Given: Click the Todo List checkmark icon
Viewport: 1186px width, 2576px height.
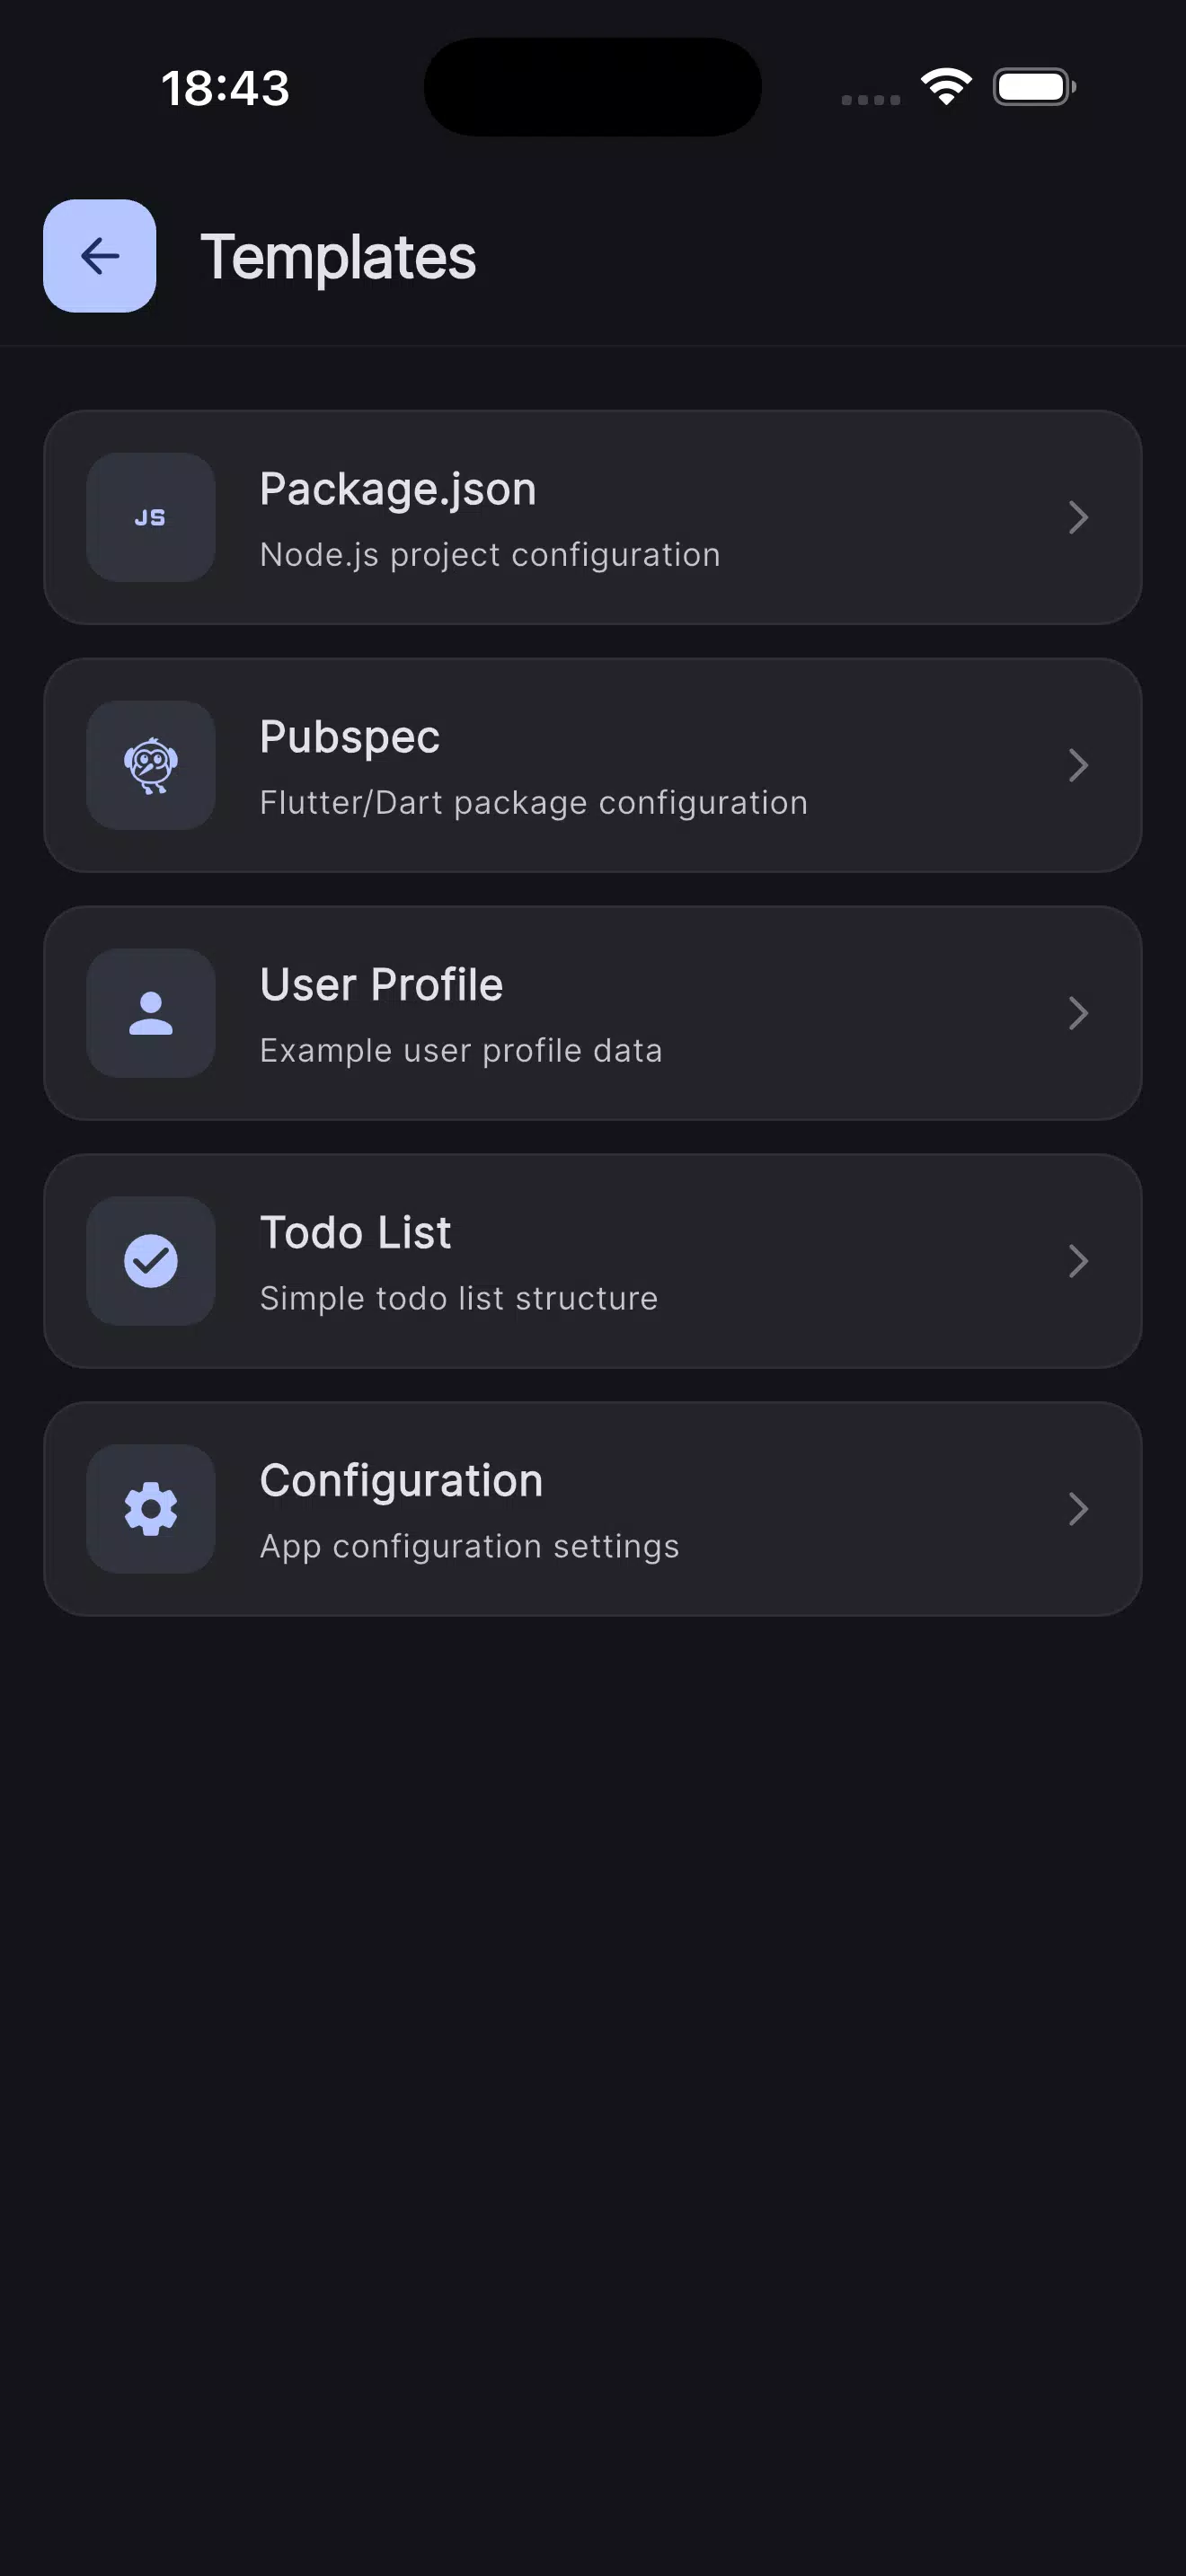Looking at the screenshot, I should pos(151,1261).
